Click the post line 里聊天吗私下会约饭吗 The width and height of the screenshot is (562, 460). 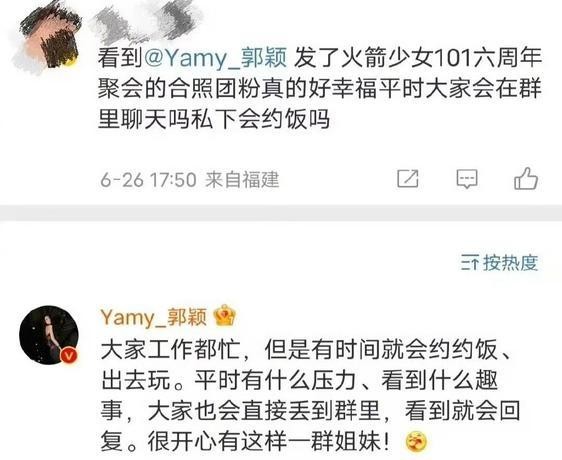(x=214, y=119)
